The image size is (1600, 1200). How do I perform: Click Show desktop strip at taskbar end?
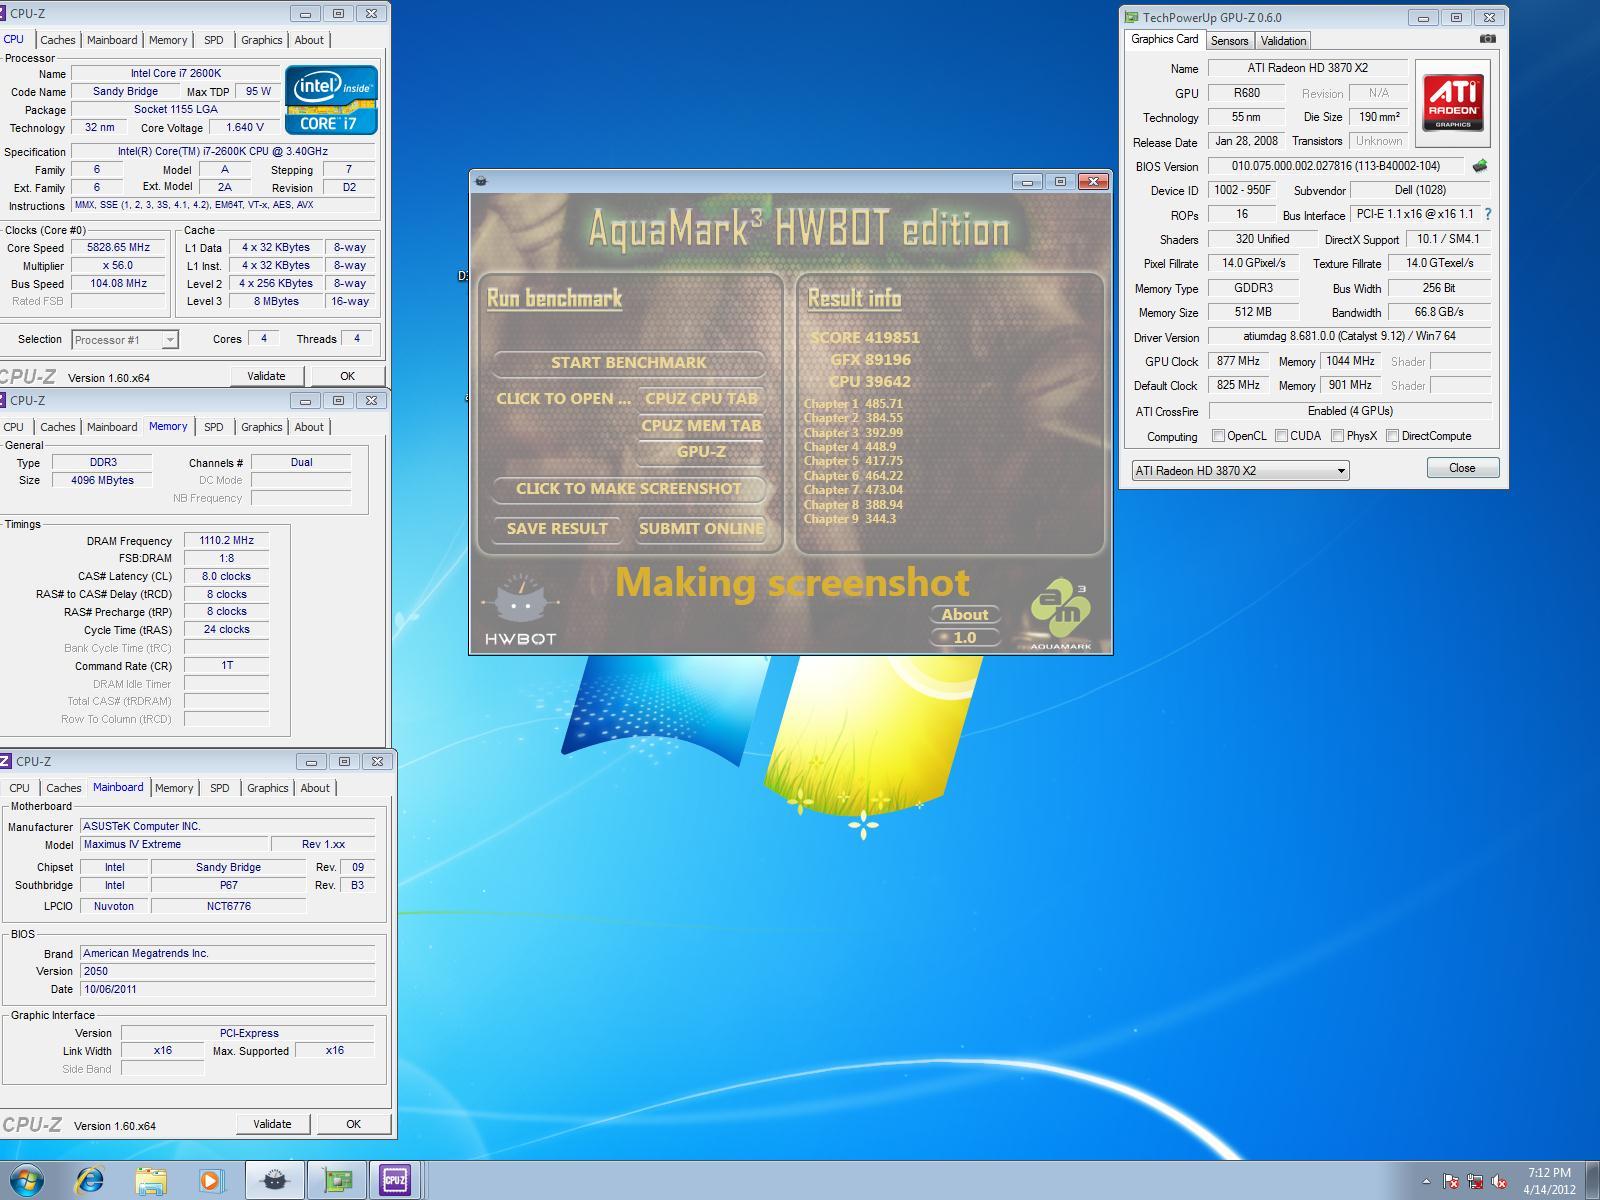pos(1593,1181)
